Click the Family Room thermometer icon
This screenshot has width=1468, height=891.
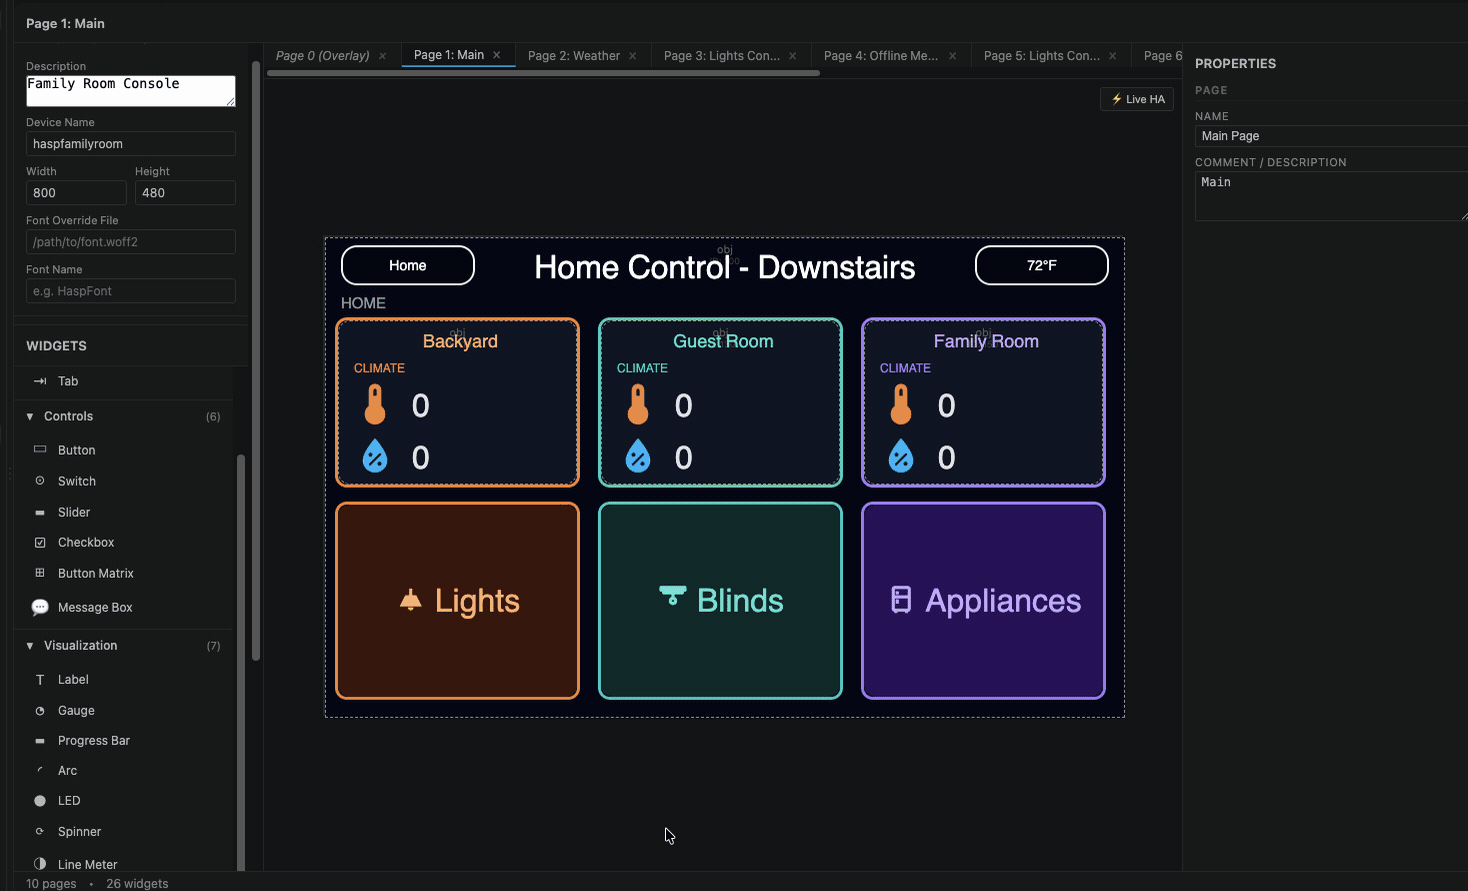click(x=901, y=405)
